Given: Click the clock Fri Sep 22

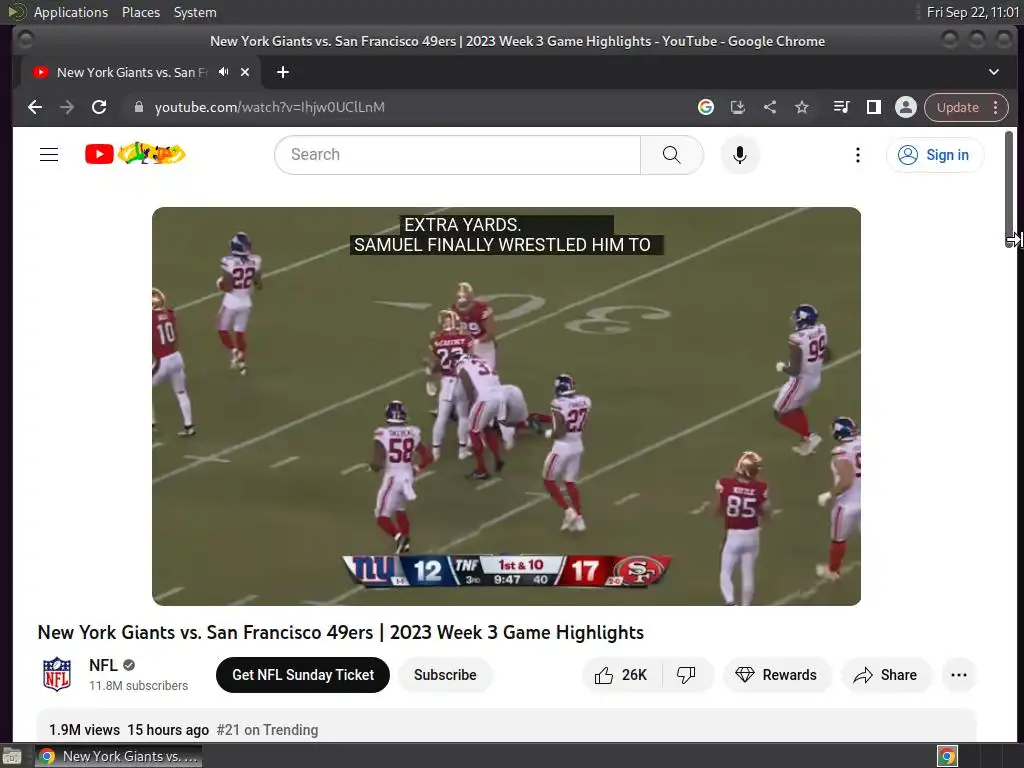Looking at the screenshot, I should tap(972, 12).
